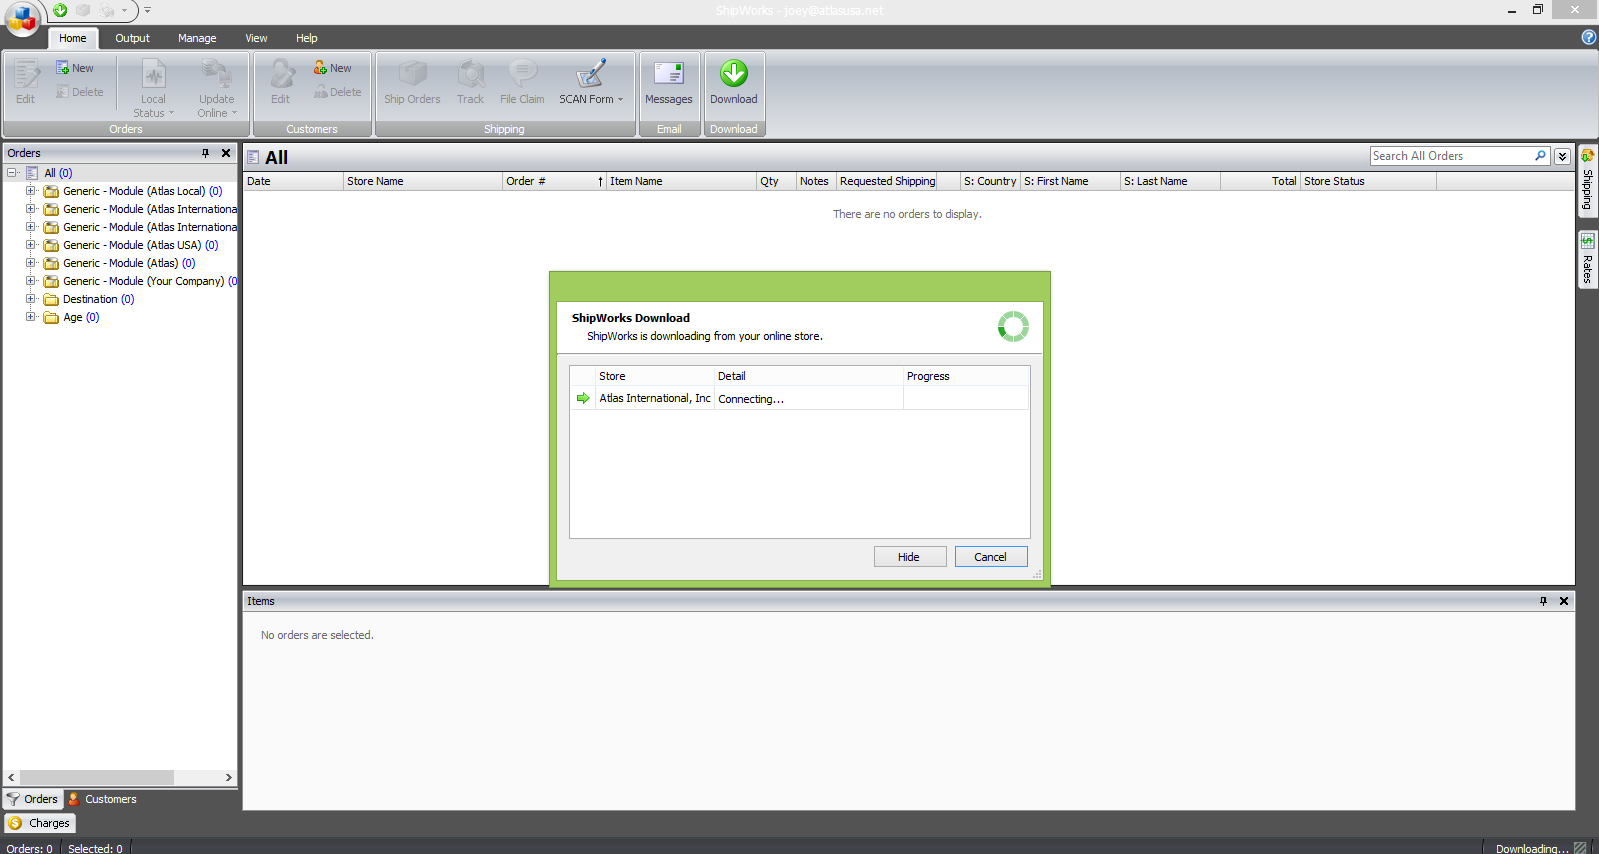
Task: Sort by the Order # column header
Action: coord(554,181)
